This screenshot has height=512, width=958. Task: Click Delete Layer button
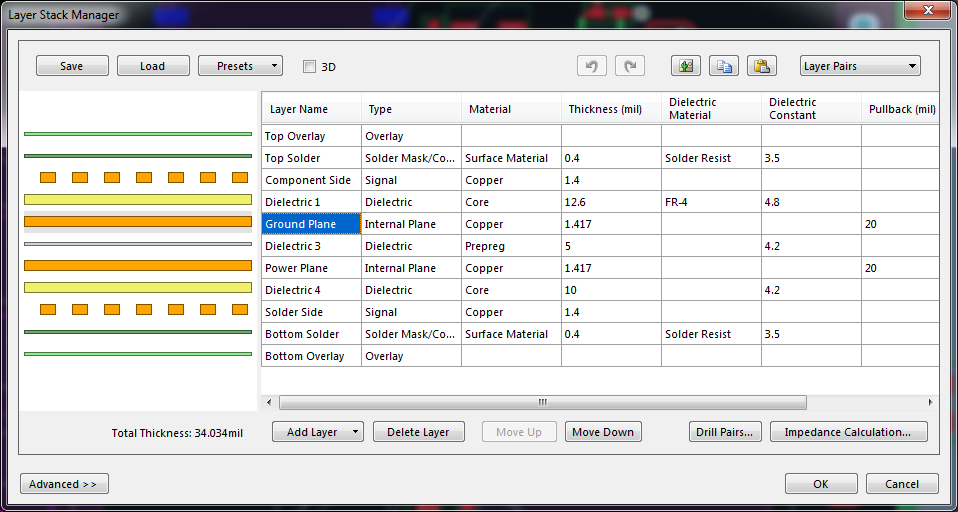(419, 432)
